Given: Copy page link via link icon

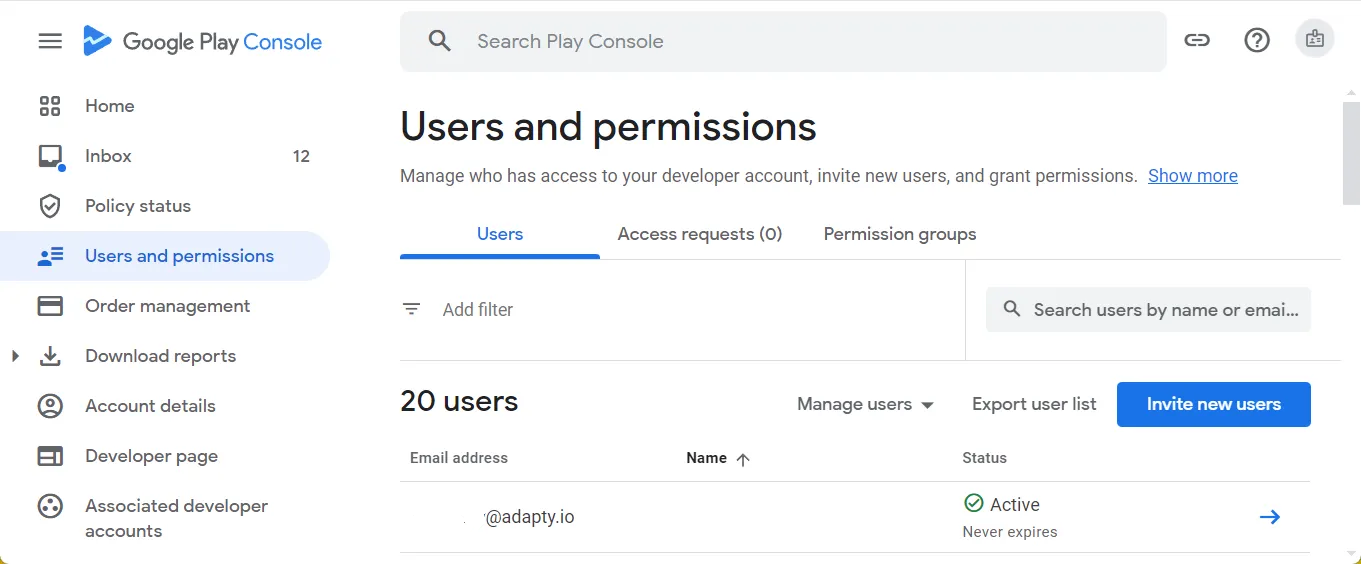Looking at the screenshot, I should (x=1197, y=40).
